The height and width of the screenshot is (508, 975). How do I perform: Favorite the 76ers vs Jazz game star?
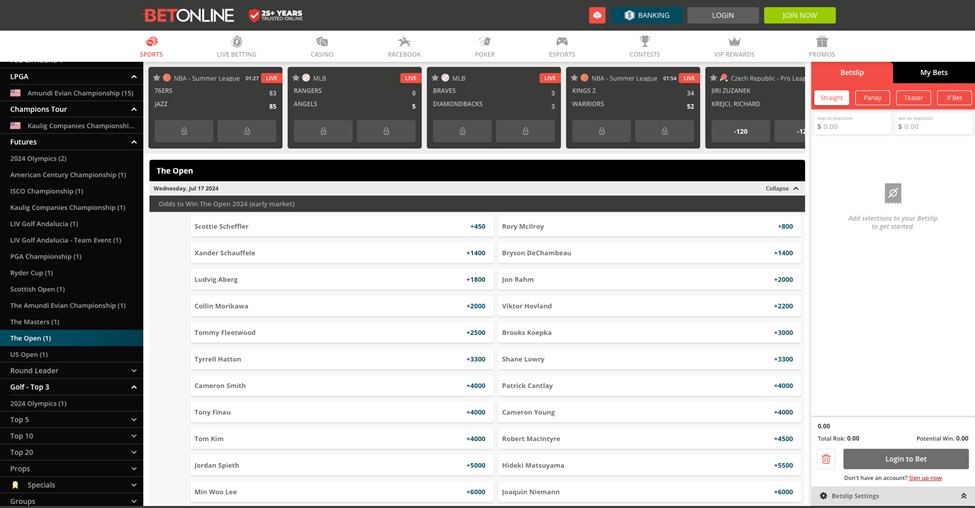(156, 77)
